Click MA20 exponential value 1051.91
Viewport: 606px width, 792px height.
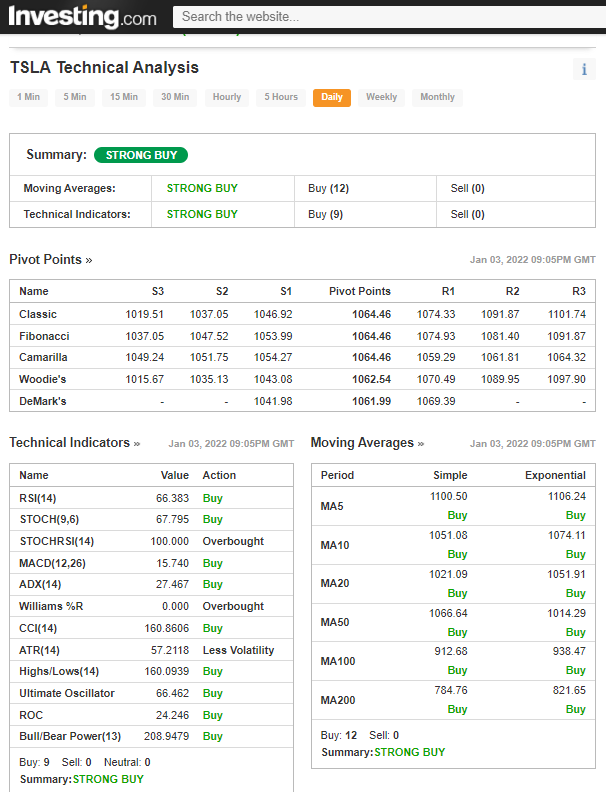[x=567, y=574]
